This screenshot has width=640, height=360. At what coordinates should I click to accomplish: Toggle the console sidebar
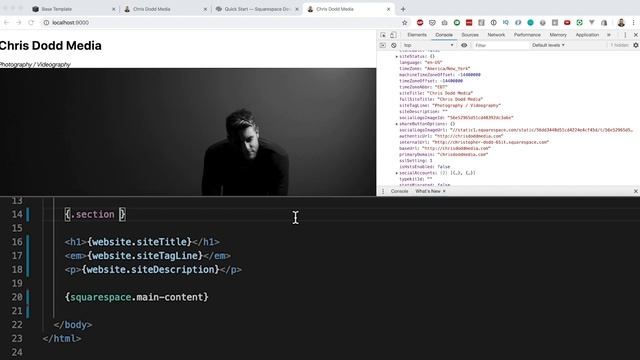[x=383, y=45]
